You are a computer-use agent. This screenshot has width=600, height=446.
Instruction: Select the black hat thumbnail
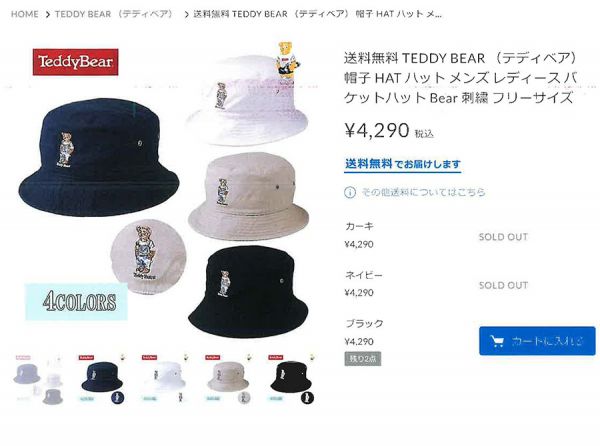pos(292,379)
